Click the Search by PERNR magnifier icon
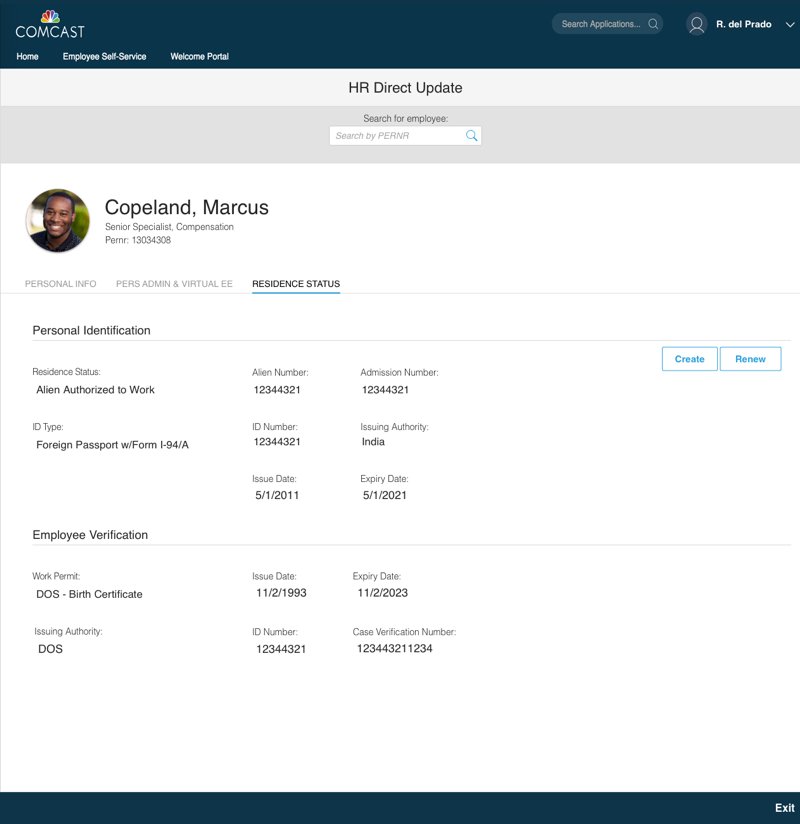 [471, 136]
